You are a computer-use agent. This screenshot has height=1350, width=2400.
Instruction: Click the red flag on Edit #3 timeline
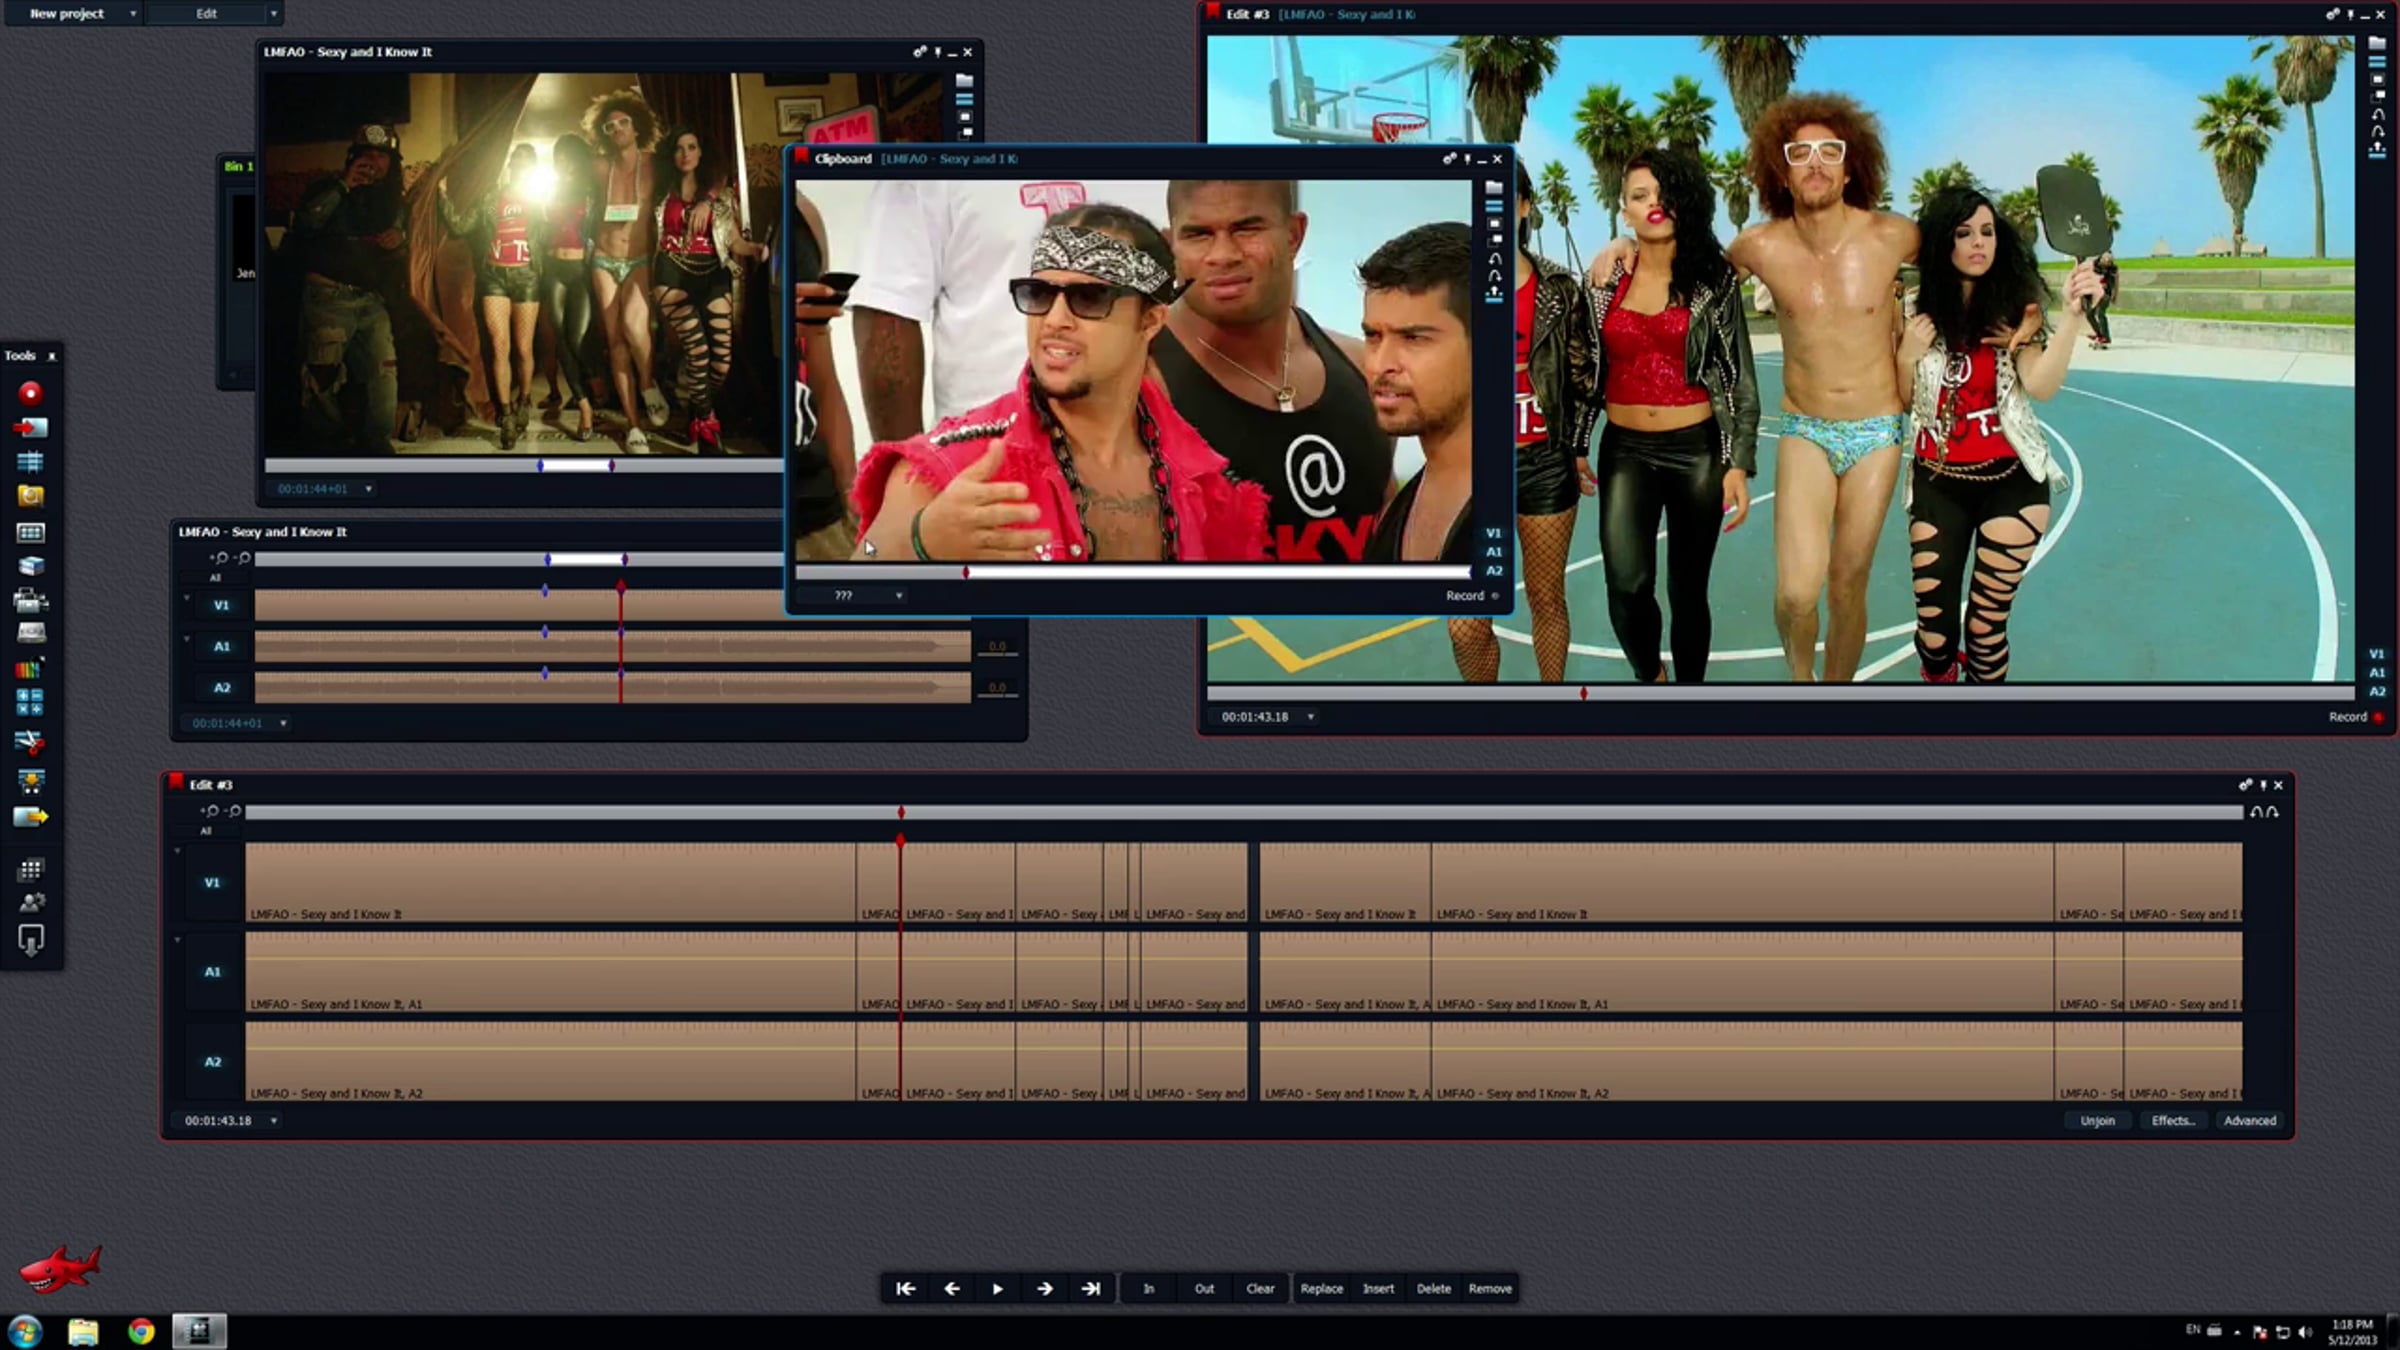pos(176,782)
